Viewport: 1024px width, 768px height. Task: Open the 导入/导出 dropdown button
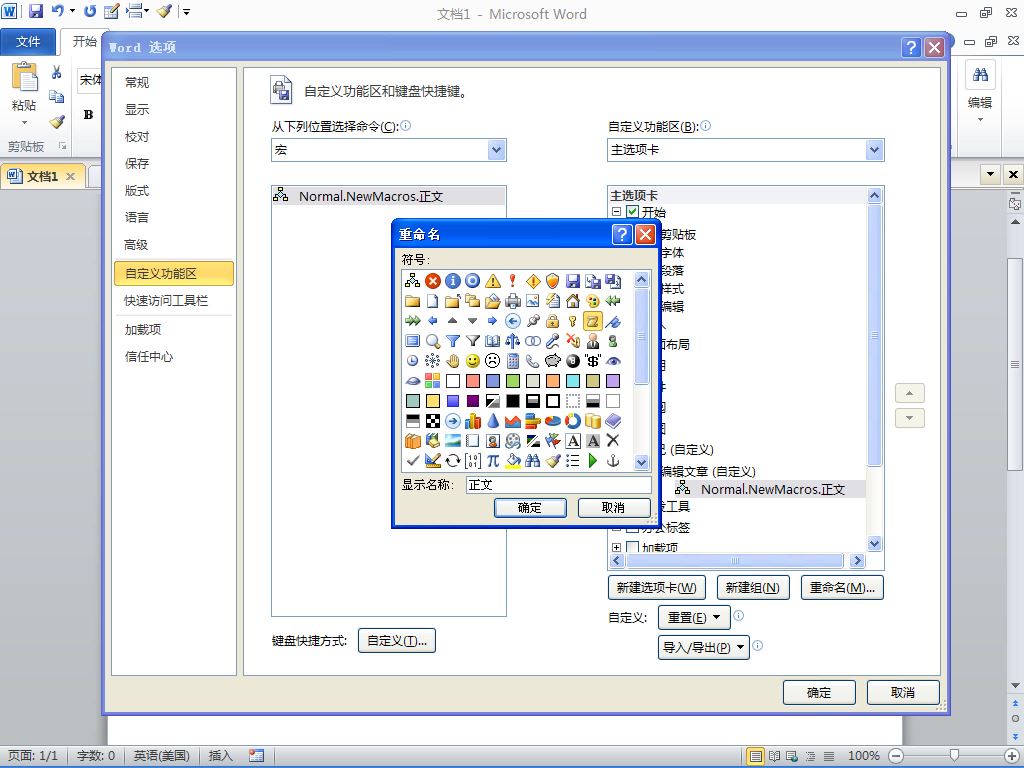point(703,648)
